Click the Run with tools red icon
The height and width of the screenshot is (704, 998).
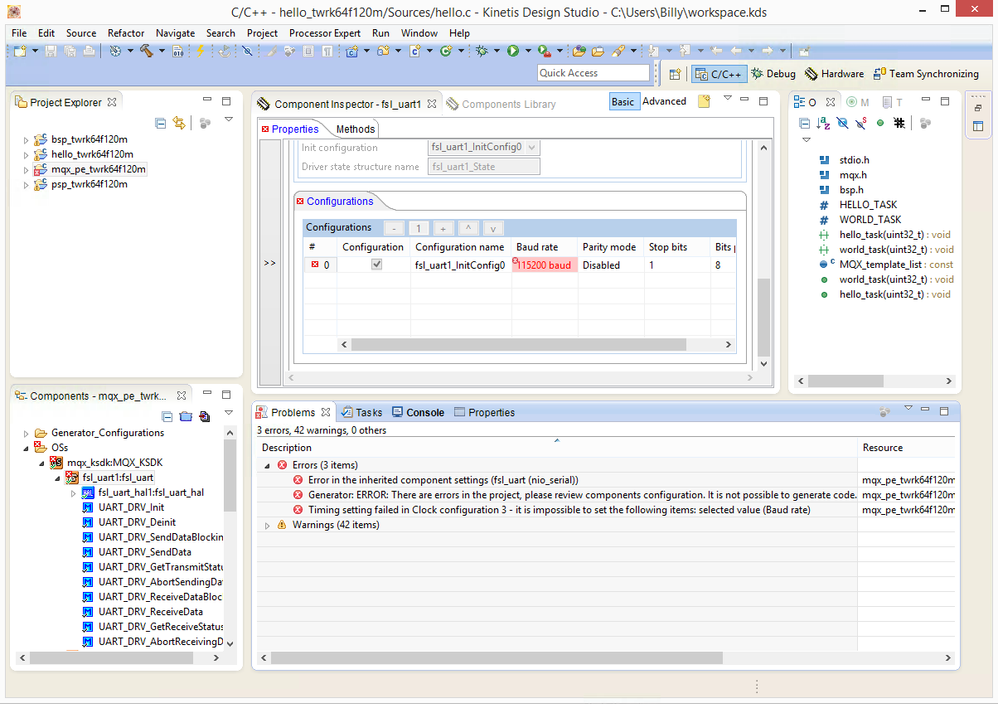pyautogui.click(x=544, y=52)
